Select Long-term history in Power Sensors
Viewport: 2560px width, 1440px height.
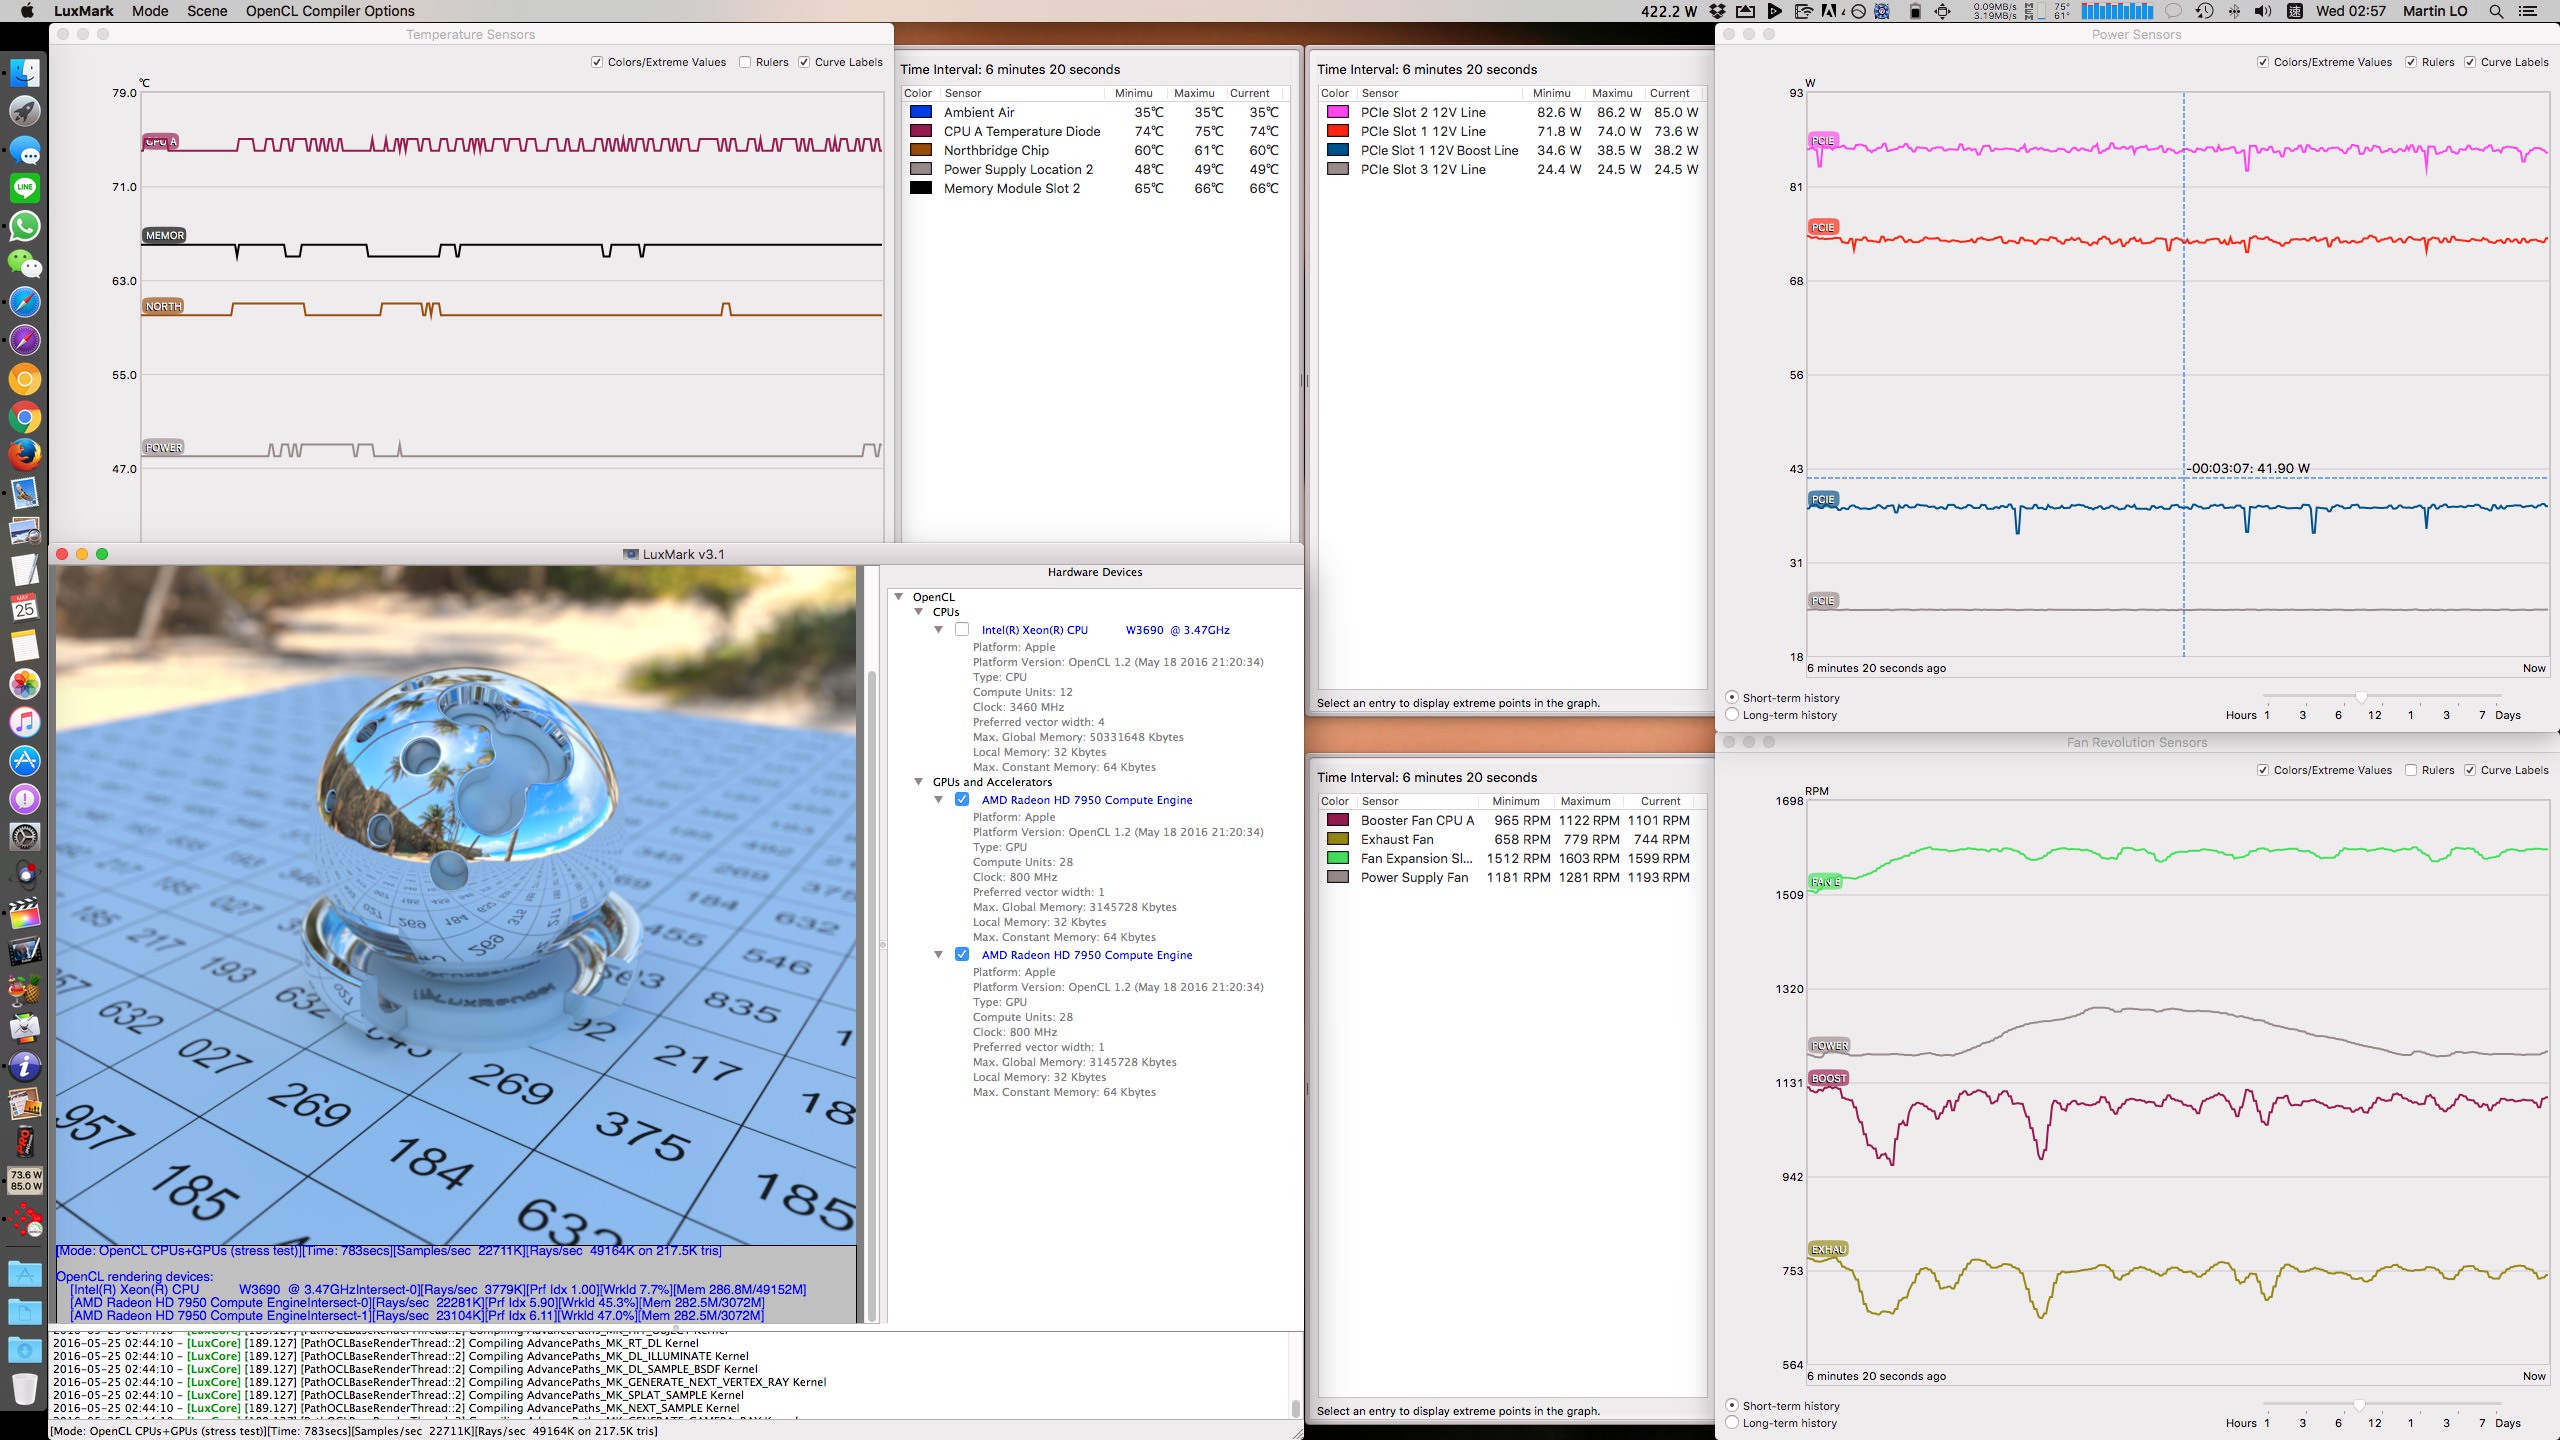(x=1732, y=715)
